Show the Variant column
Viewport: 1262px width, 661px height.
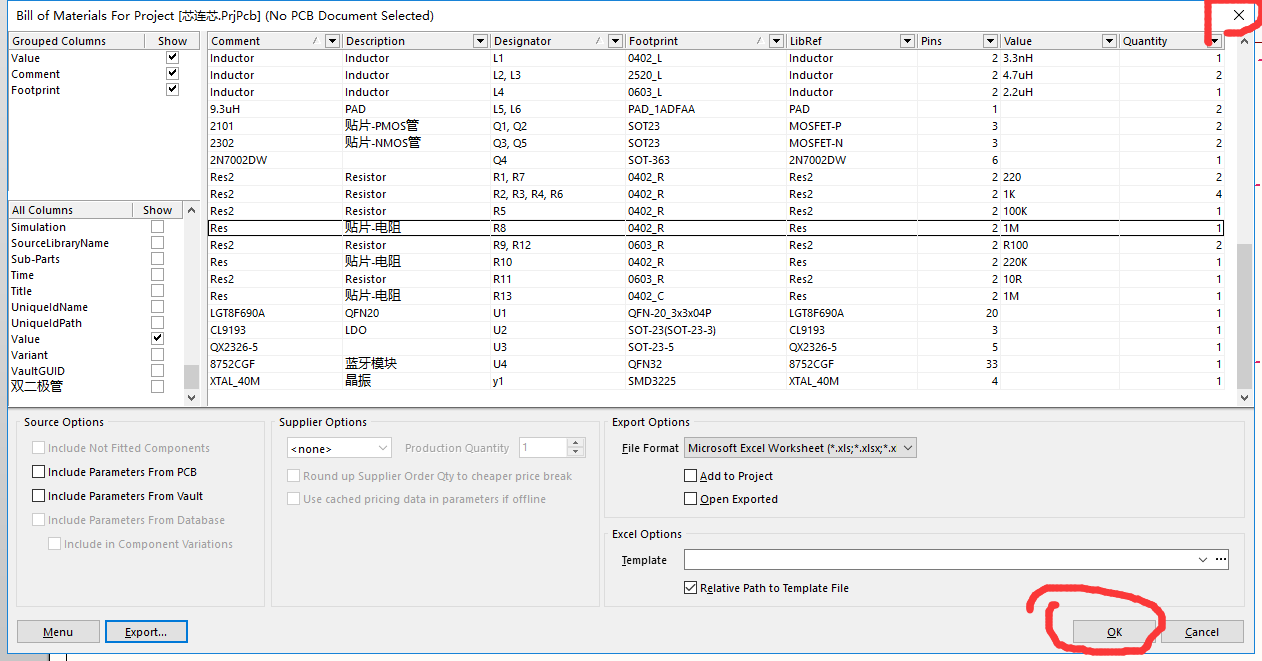point(157,355)
